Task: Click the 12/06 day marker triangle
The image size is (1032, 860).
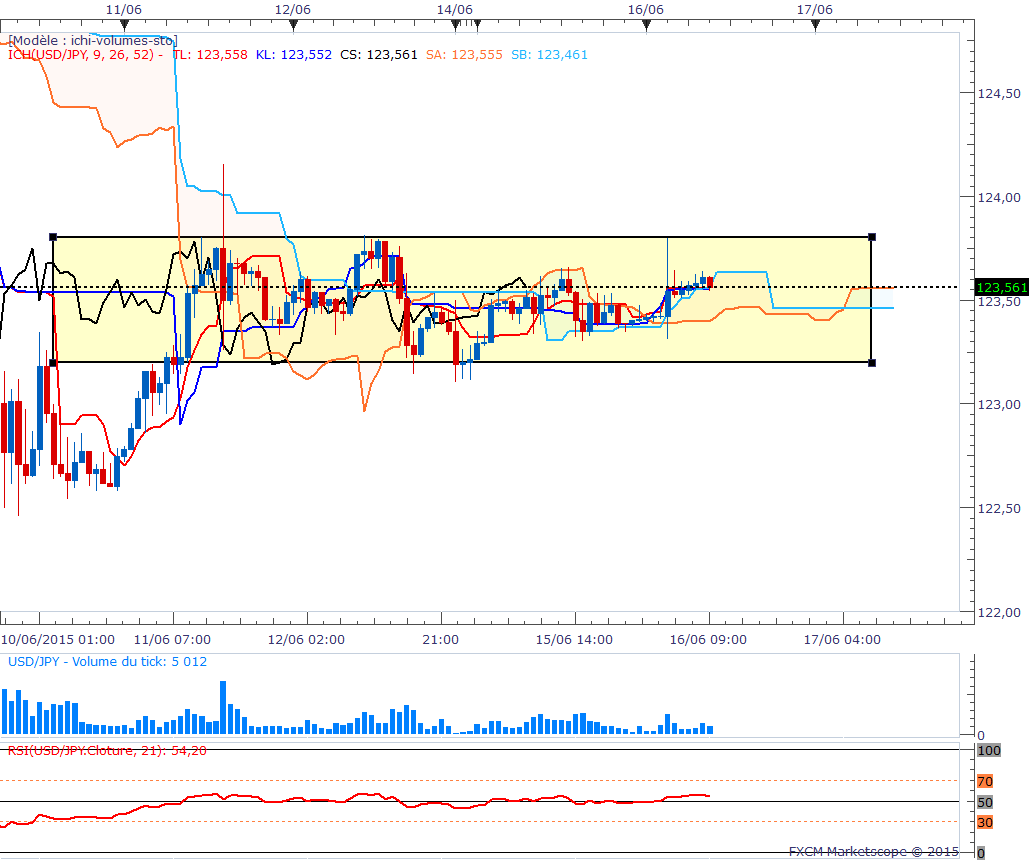Action: coord(291,25)
